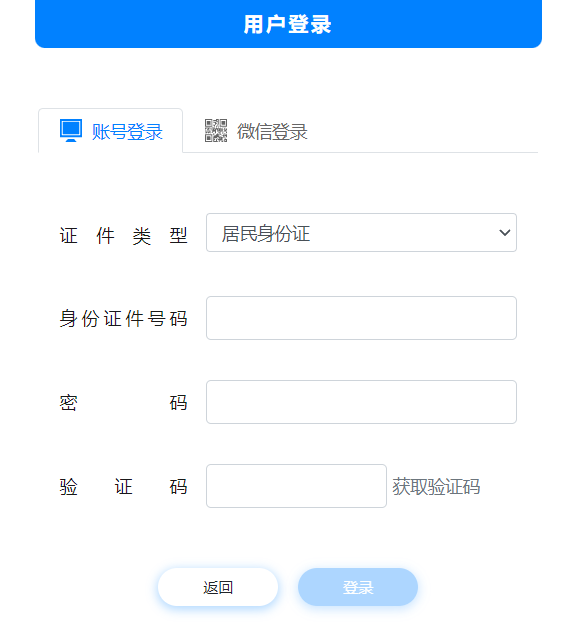Click the 用户登录 header banner

288,24
